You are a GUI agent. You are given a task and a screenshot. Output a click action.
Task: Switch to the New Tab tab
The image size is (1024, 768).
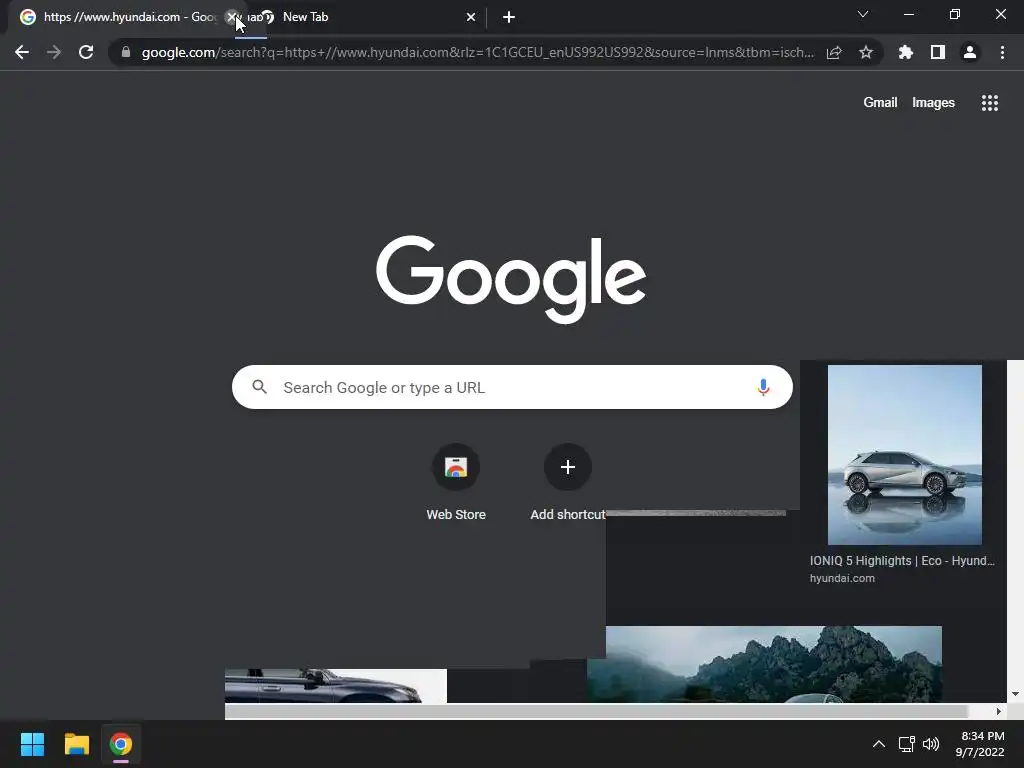click(x=366, y=17)
